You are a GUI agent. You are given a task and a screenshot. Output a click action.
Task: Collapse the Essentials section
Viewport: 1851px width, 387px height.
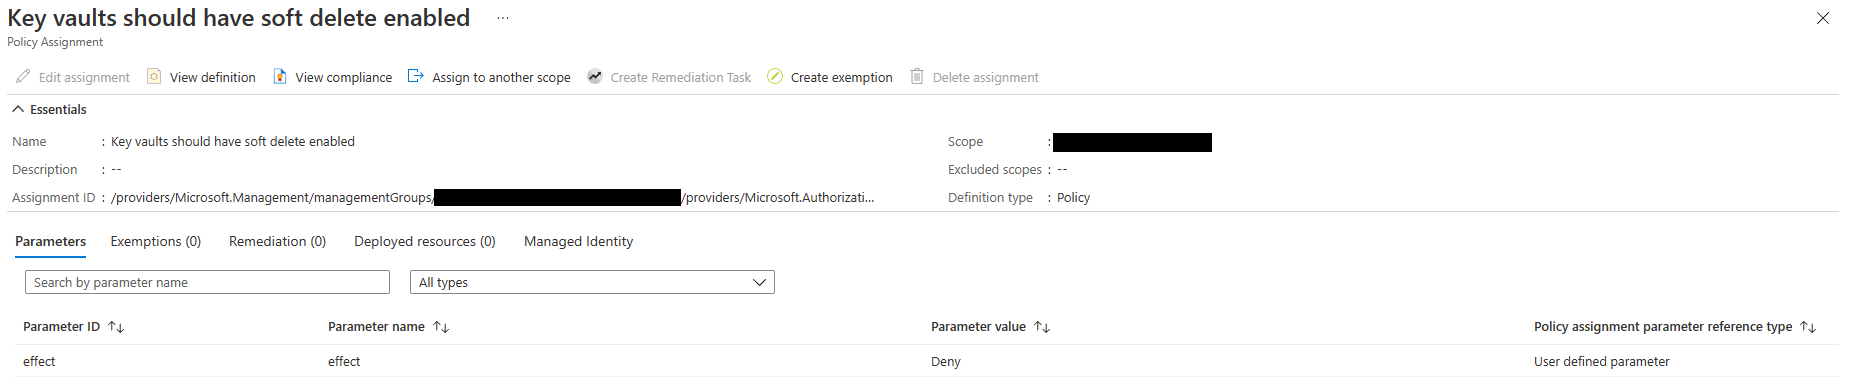(x=18, y=109)
